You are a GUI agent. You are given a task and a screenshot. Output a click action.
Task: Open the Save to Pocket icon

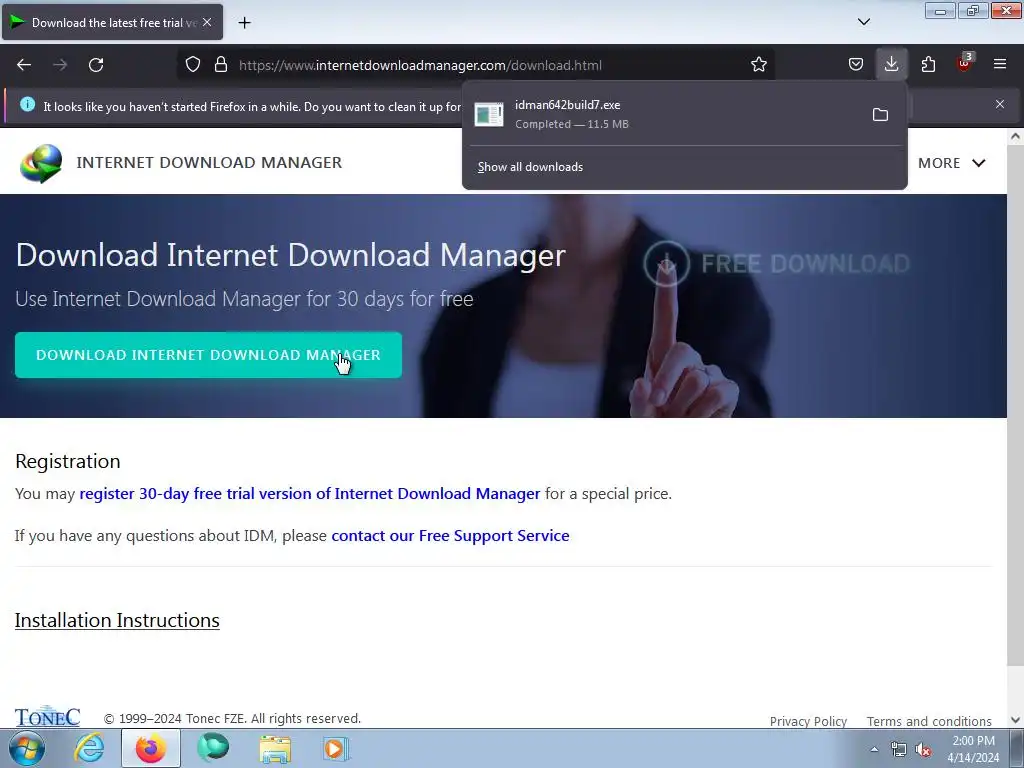[x=856, y=65]
